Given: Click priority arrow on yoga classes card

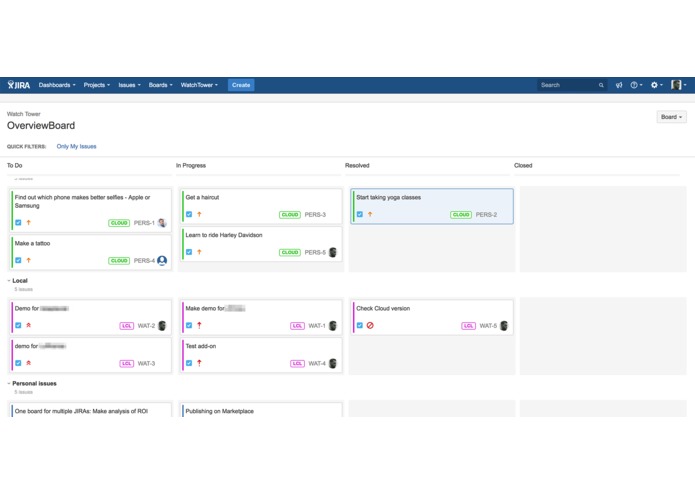Looking at the screenshot, I should coord(370,214).
